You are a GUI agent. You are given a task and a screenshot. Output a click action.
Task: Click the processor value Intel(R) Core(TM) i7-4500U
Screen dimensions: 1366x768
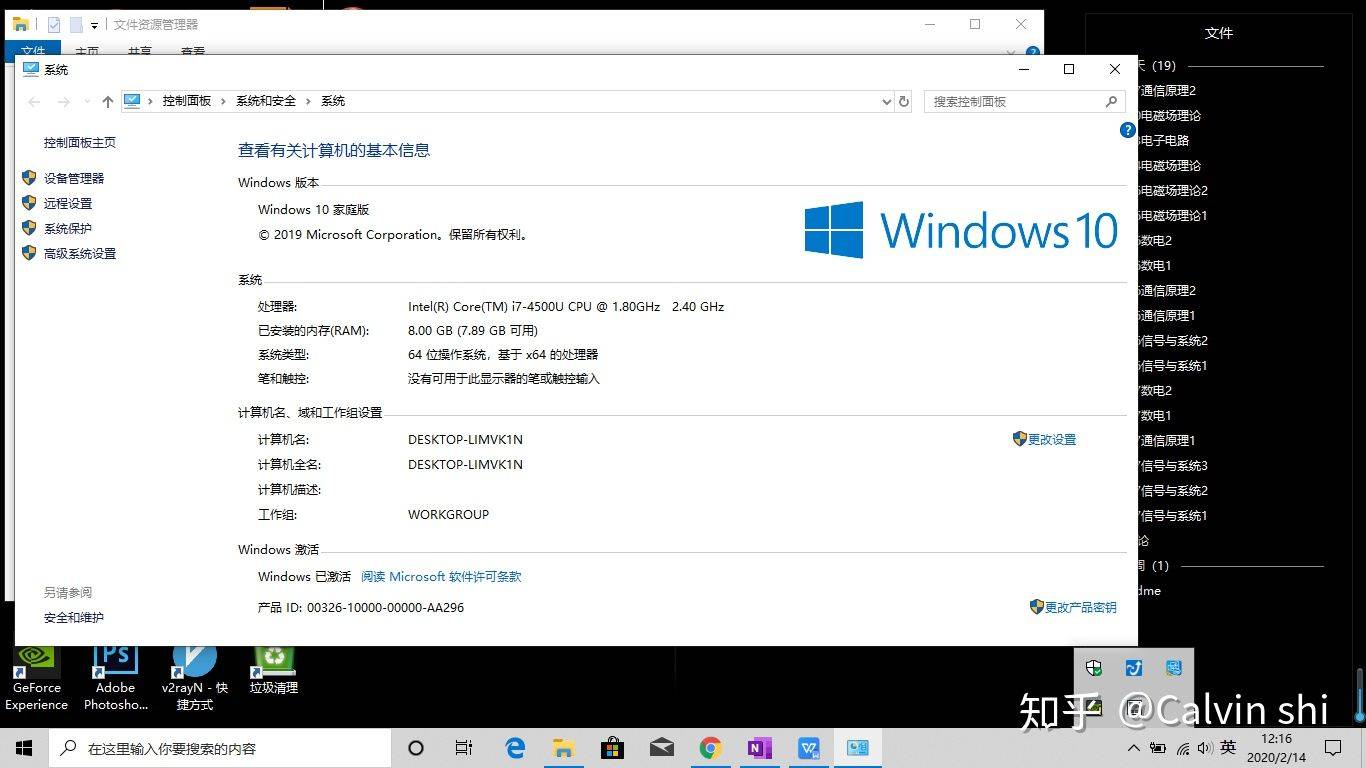pyautogui.click(x=566, y=306)
